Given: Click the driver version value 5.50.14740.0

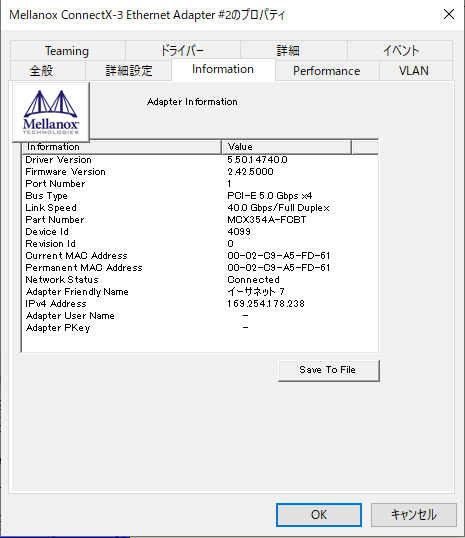Looking at the screenshot, I should coord(257,160).
